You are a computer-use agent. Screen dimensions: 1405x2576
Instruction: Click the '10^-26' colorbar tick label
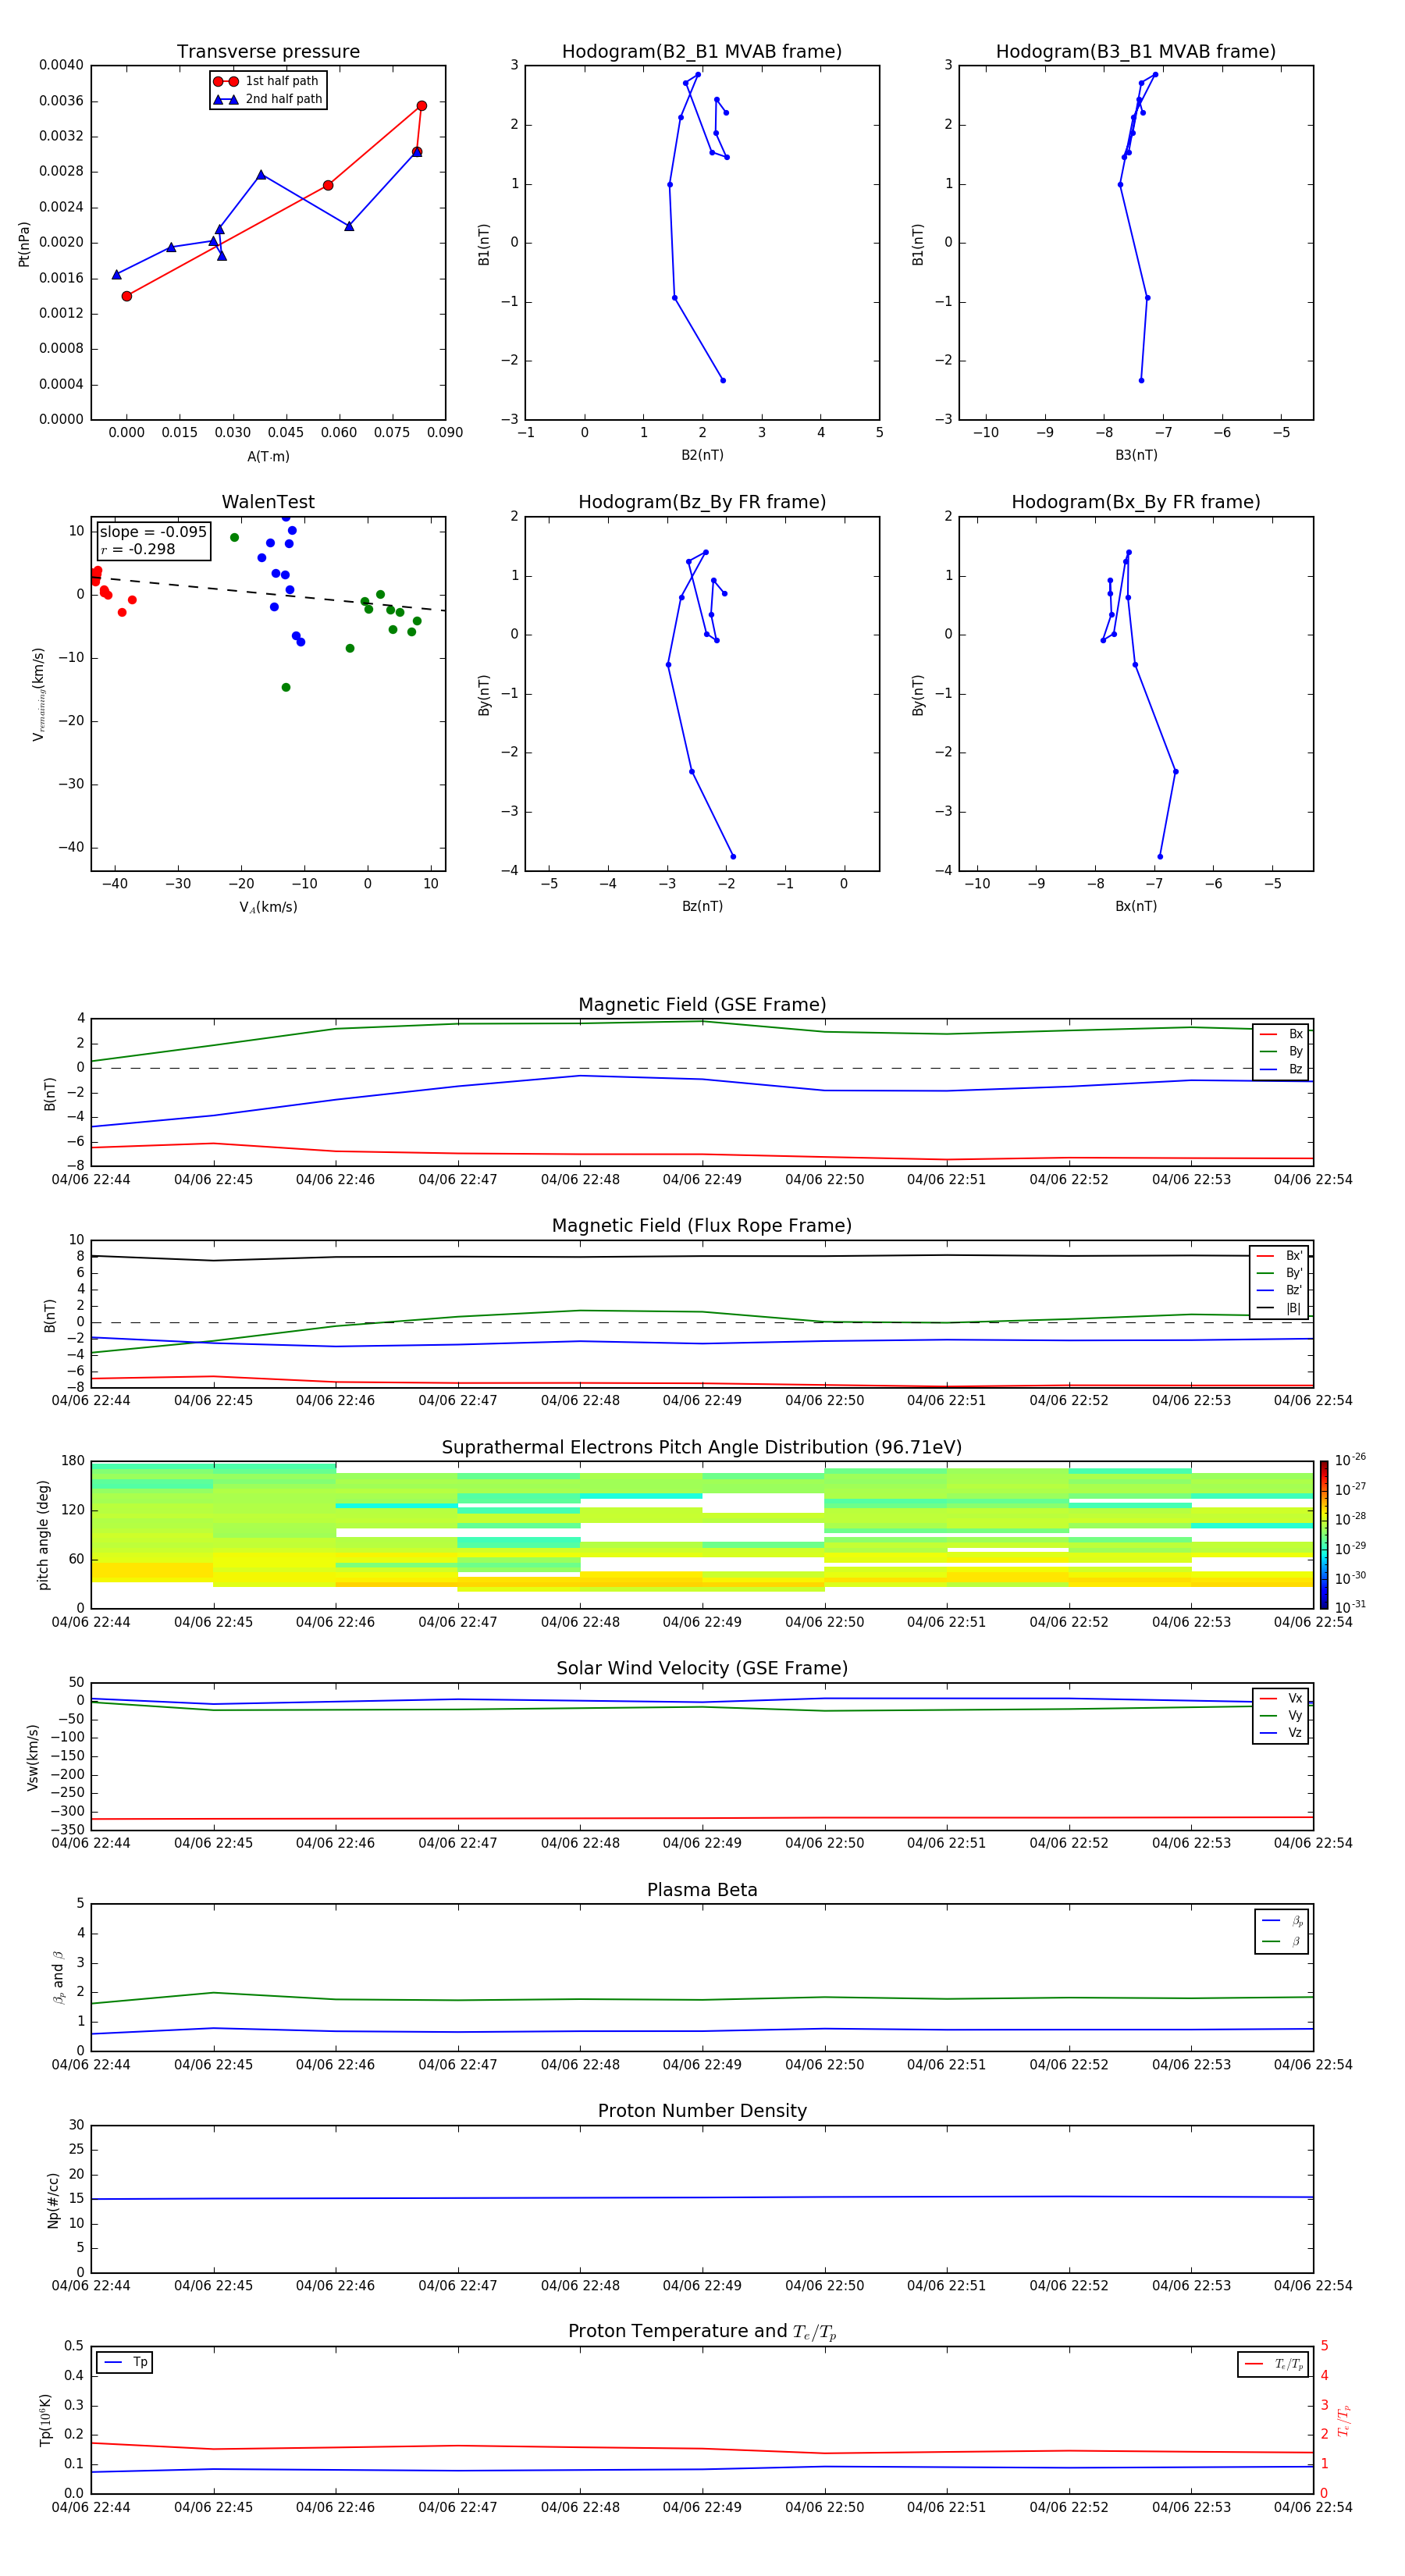tap(1350, 1460)
